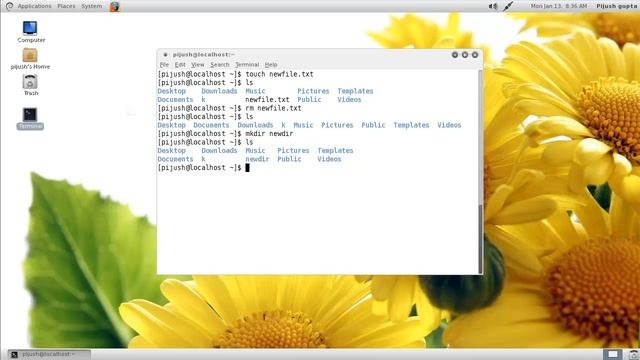Click 'Music' in the second ls output
The image size is (640, 360).
click(303, 125)
